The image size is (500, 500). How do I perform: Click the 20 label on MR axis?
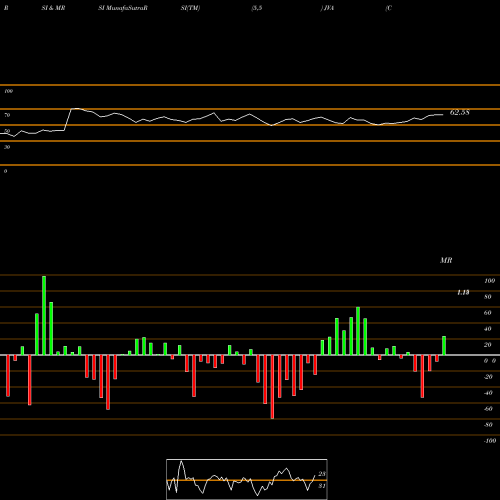click(488, 345)
